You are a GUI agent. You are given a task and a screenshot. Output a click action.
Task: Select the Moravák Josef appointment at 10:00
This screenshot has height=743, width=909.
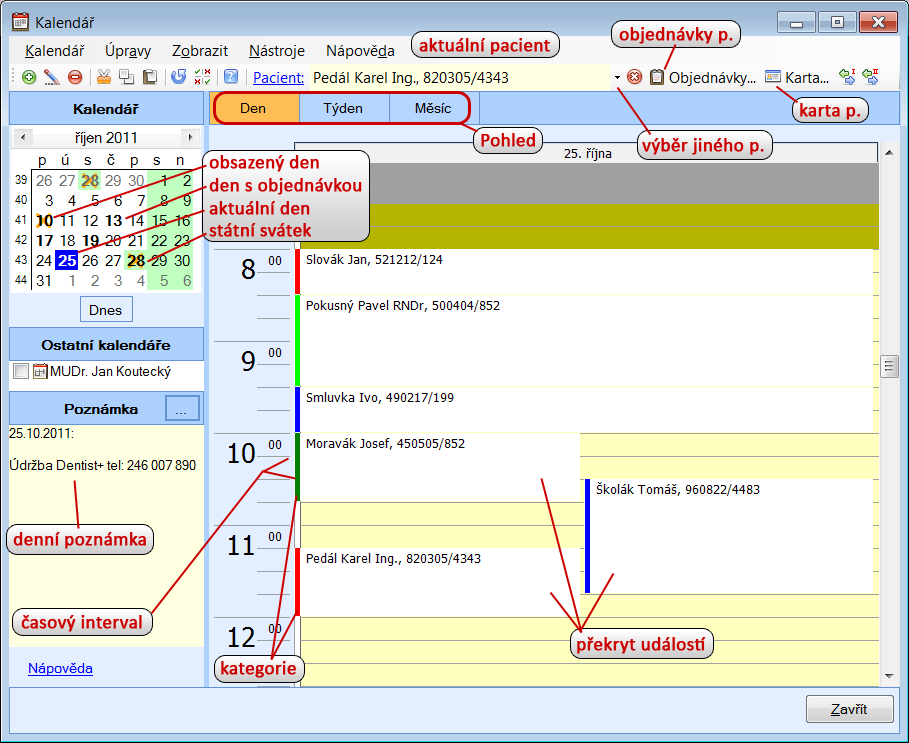(x=438, y=467)
